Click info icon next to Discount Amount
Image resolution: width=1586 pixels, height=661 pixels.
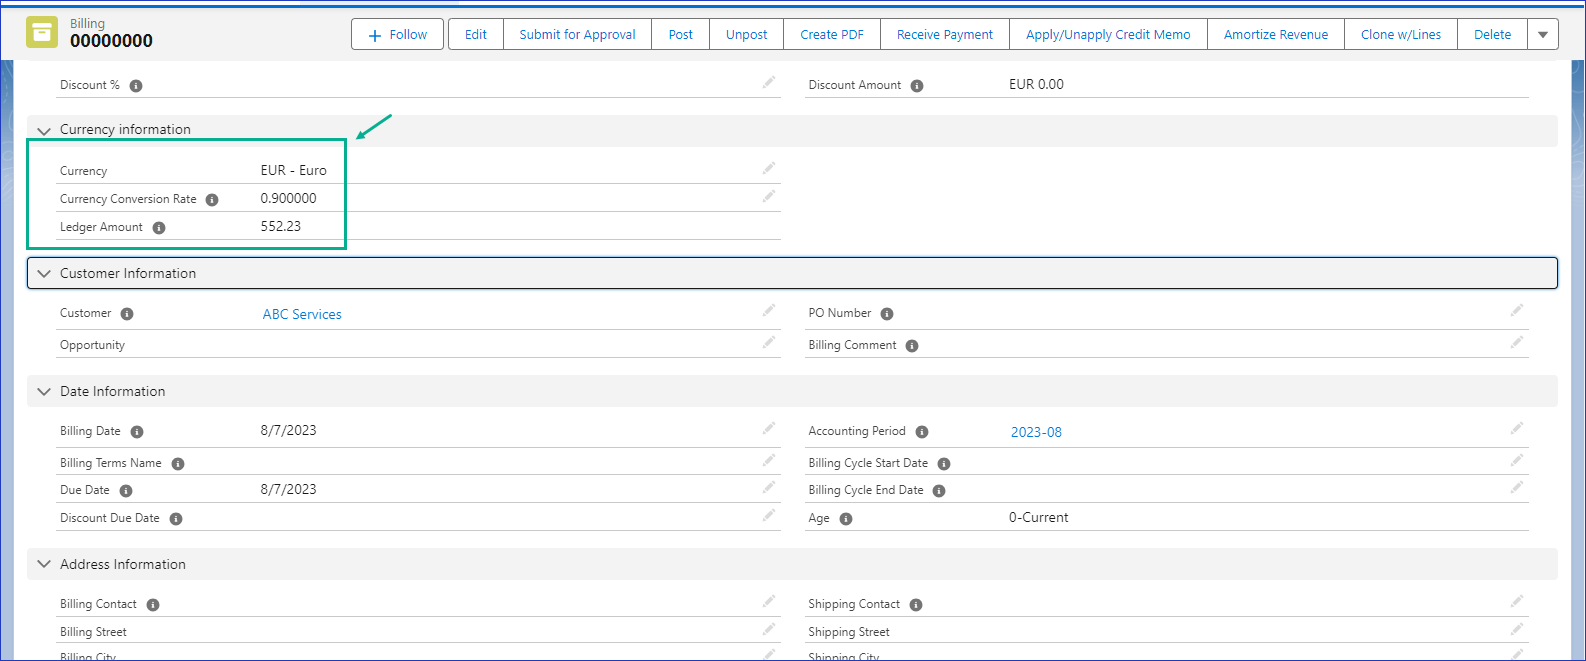917,86
